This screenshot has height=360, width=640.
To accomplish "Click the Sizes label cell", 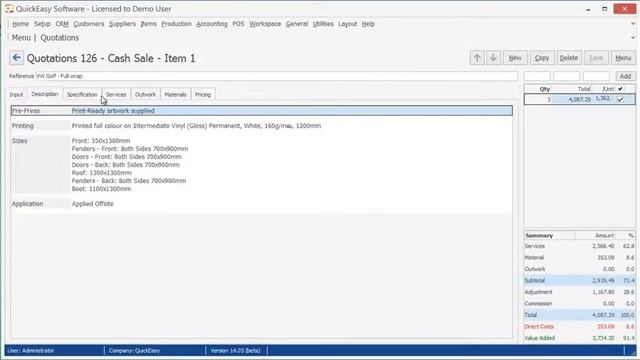I will click(x=41, y=164).
